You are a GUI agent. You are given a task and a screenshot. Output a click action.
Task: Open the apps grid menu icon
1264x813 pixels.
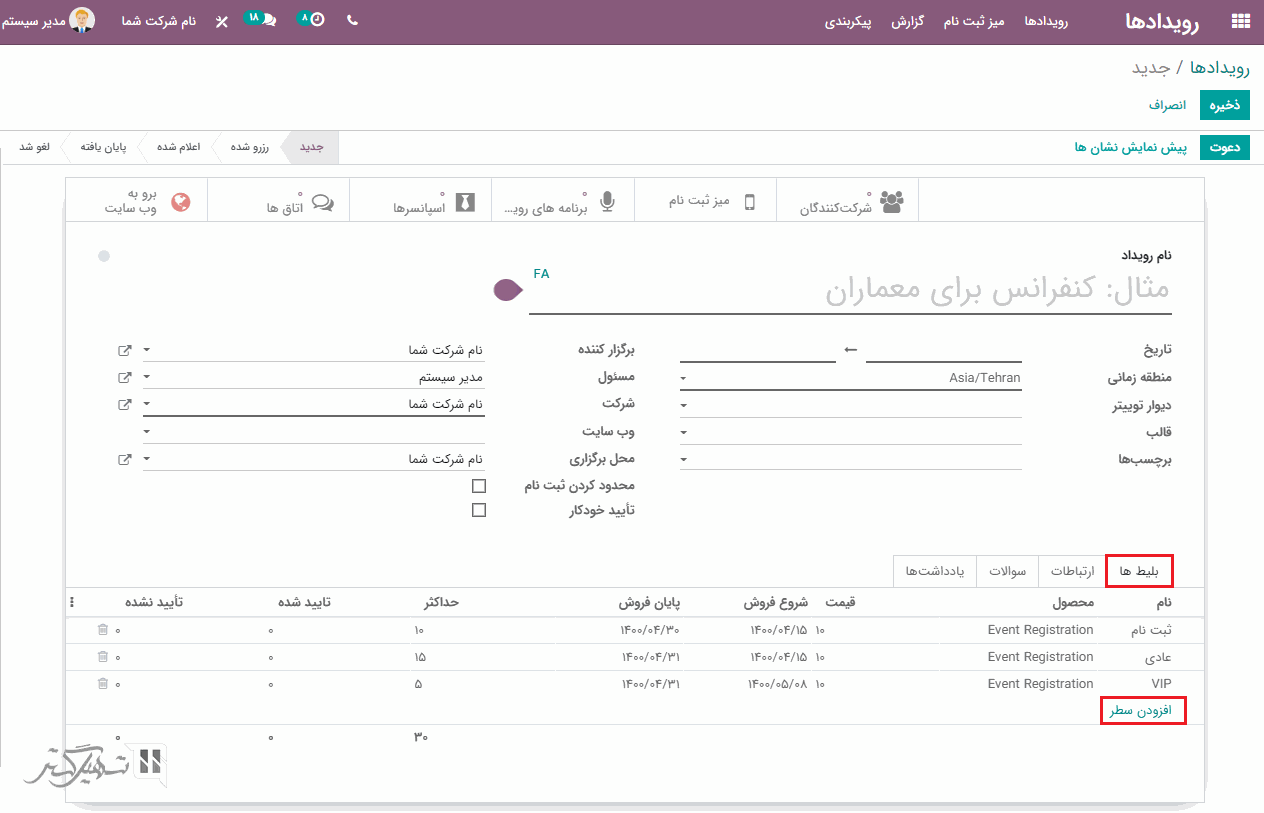click(1240, 21)
